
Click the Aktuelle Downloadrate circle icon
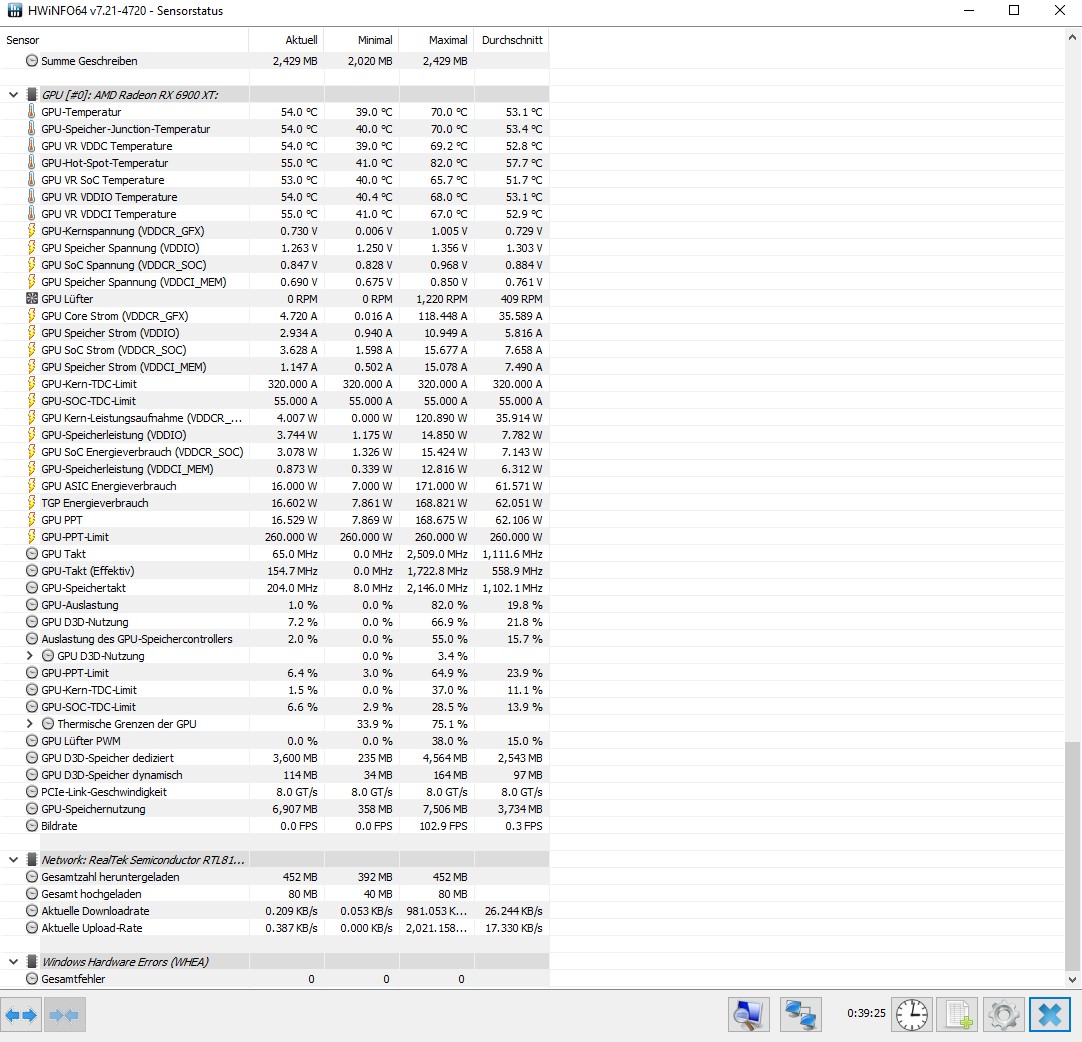tap(32, 911)
